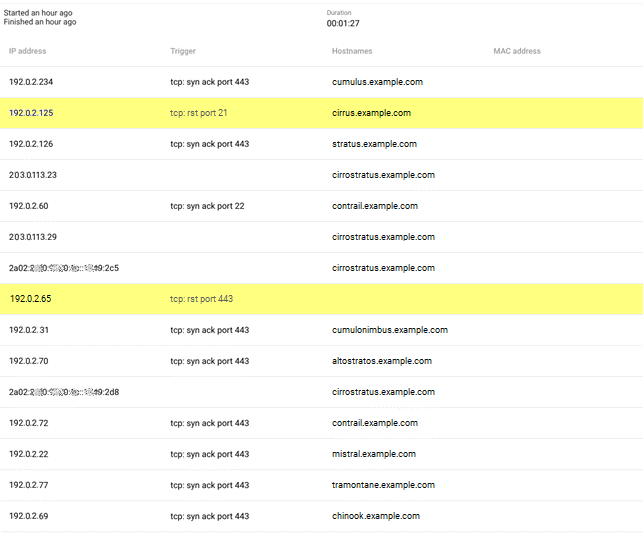Click the Trigger column header
The image size is (643, 537).
(x=183, y=51)
